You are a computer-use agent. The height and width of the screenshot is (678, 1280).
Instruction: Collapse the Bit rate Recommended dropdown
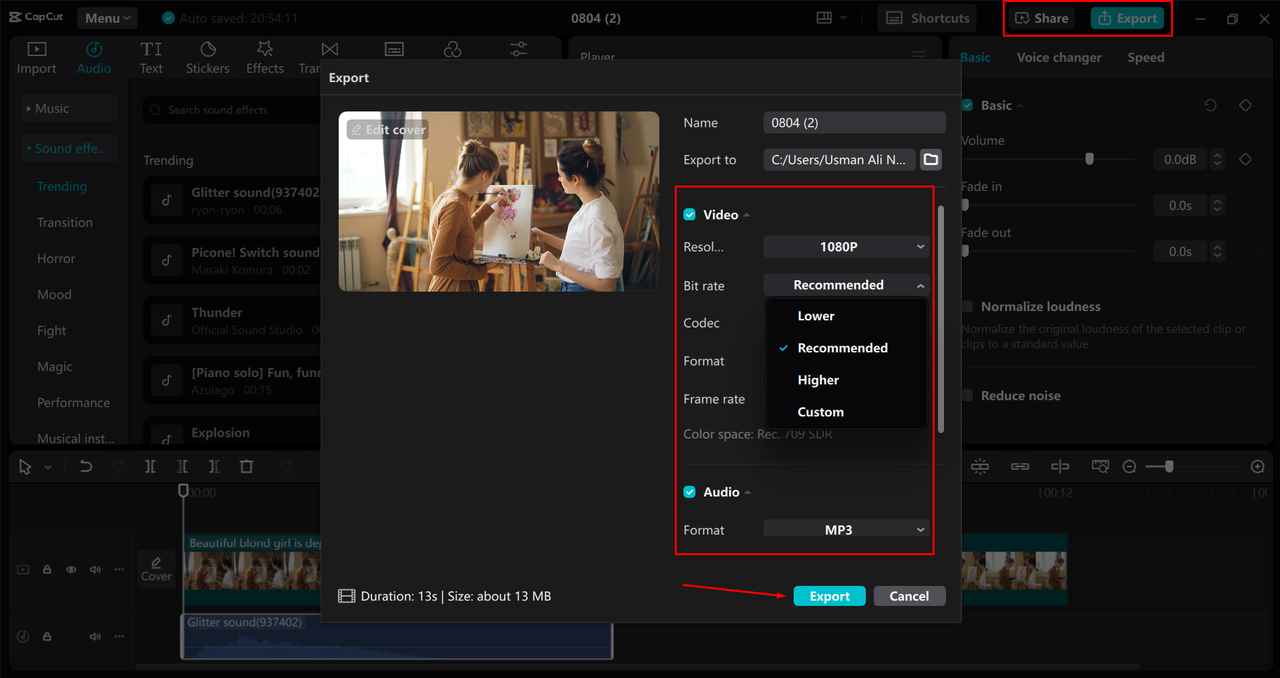click(x=846, y=285)
